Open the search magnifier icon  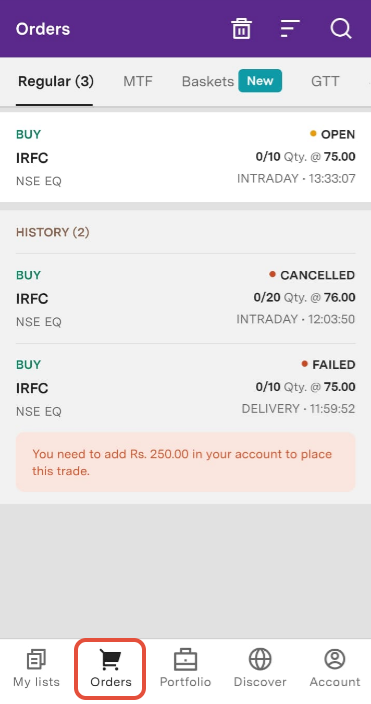(x=341, y=29)
